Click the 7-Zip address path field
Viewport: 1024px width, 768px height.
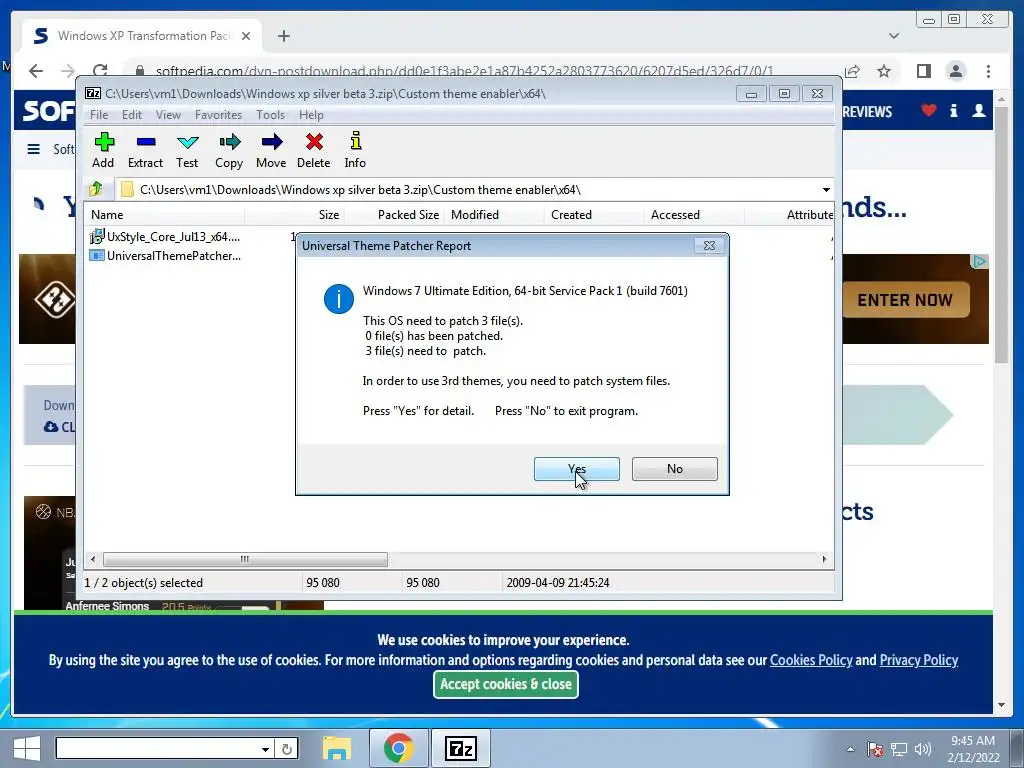(x=468, y=189)
